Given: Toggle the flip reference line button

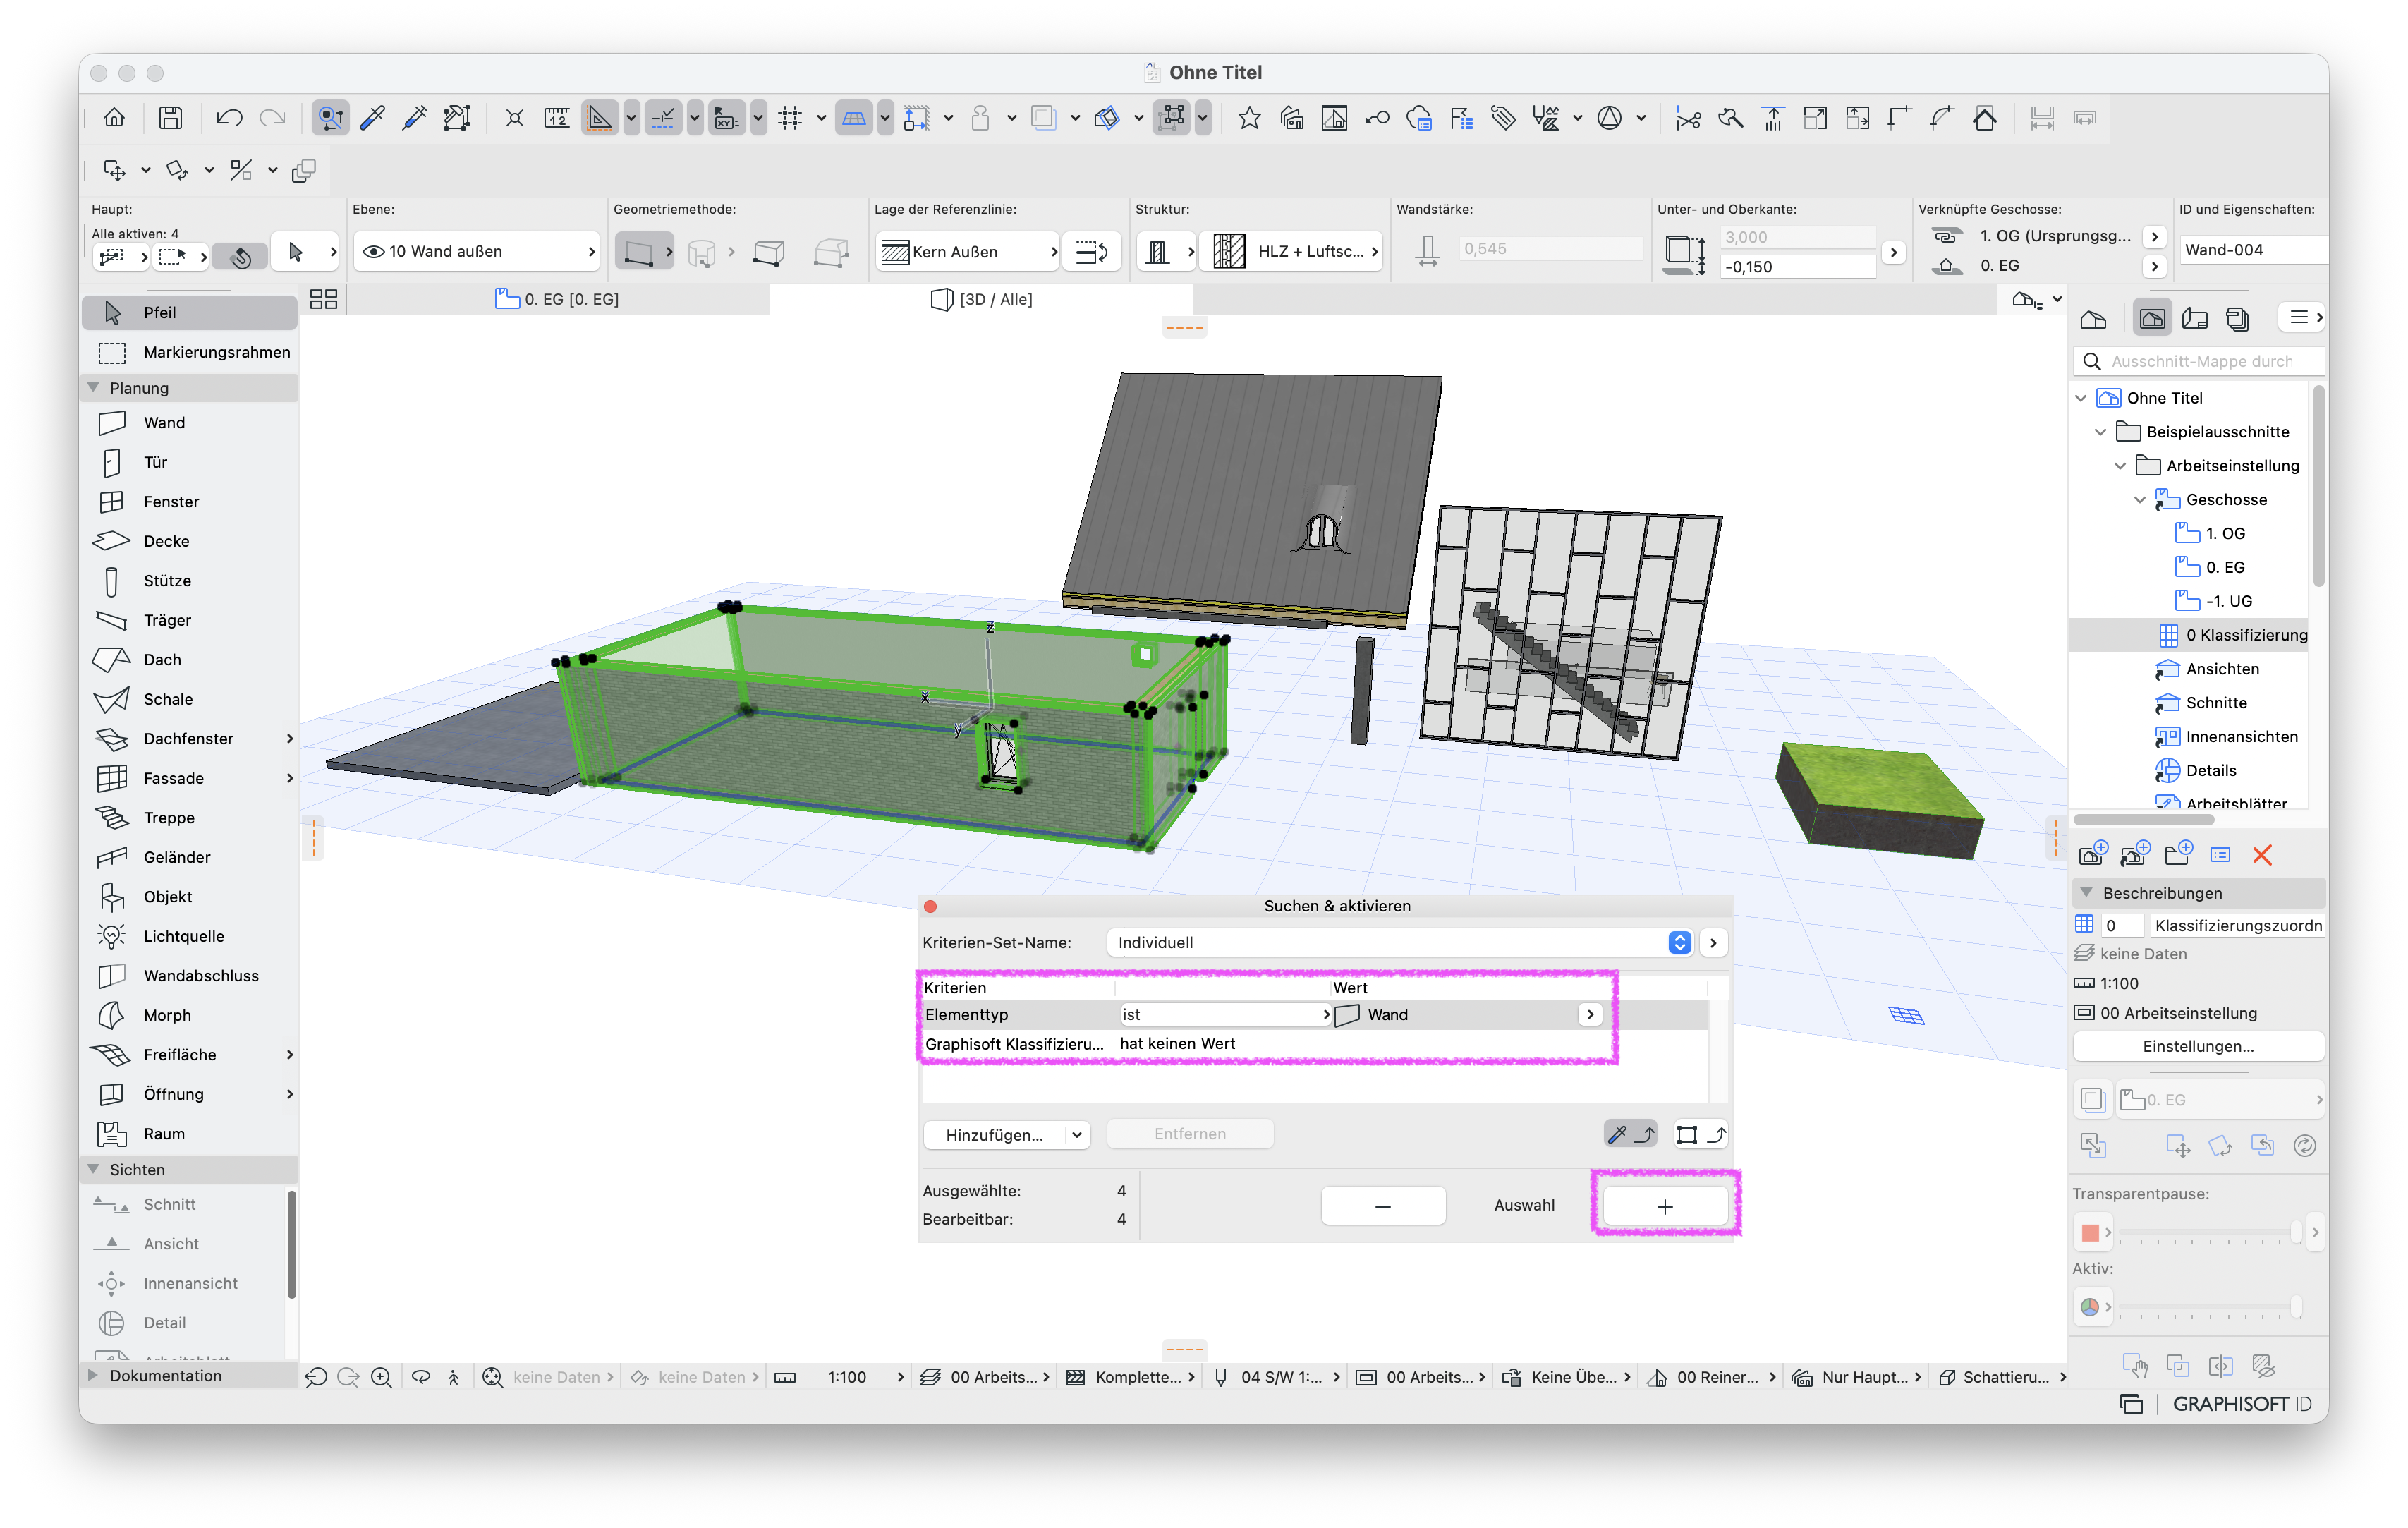Looking at the screenshot, I should coord(1091,252).
